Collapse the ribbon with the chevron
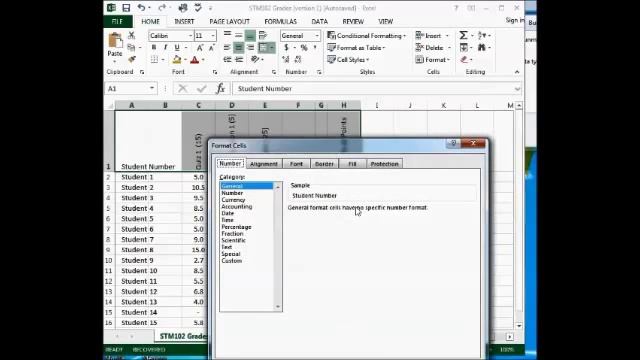640x360 pixels. tap(517, 72)
